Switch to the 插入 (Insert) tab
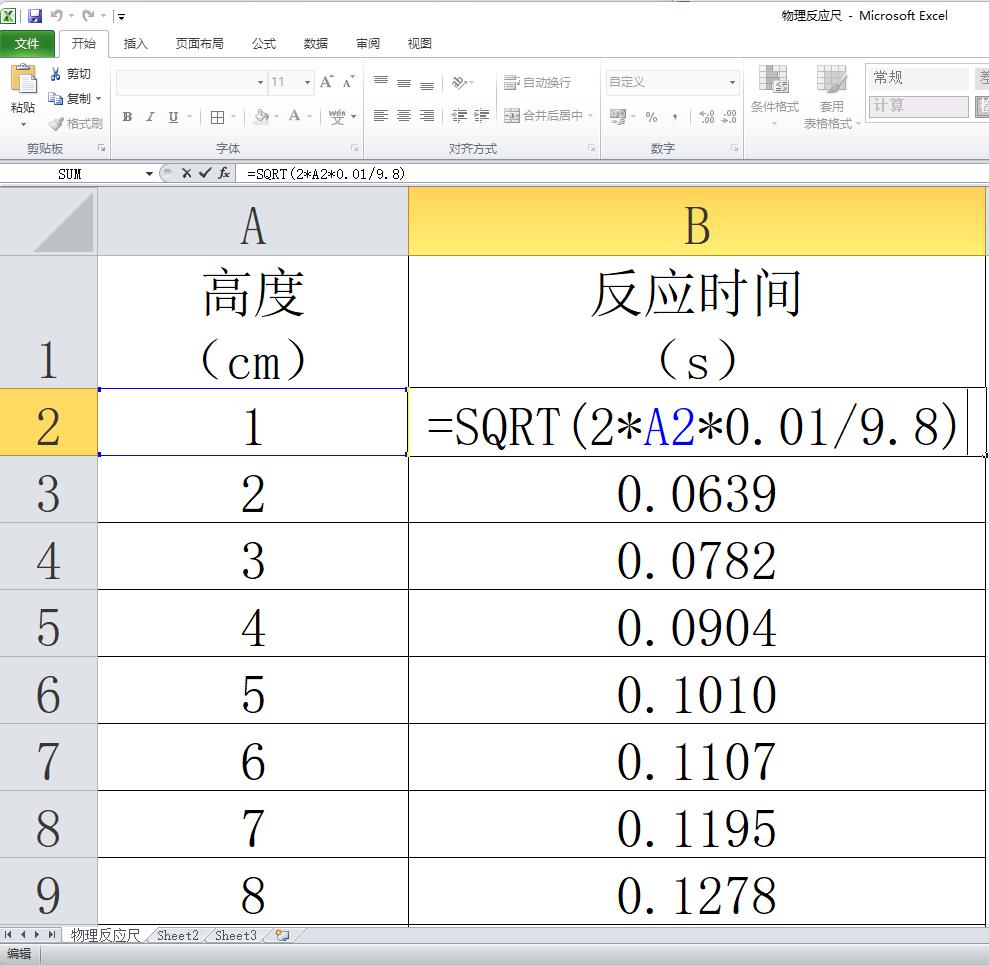The image size is (989, 965). coord(136,44)
